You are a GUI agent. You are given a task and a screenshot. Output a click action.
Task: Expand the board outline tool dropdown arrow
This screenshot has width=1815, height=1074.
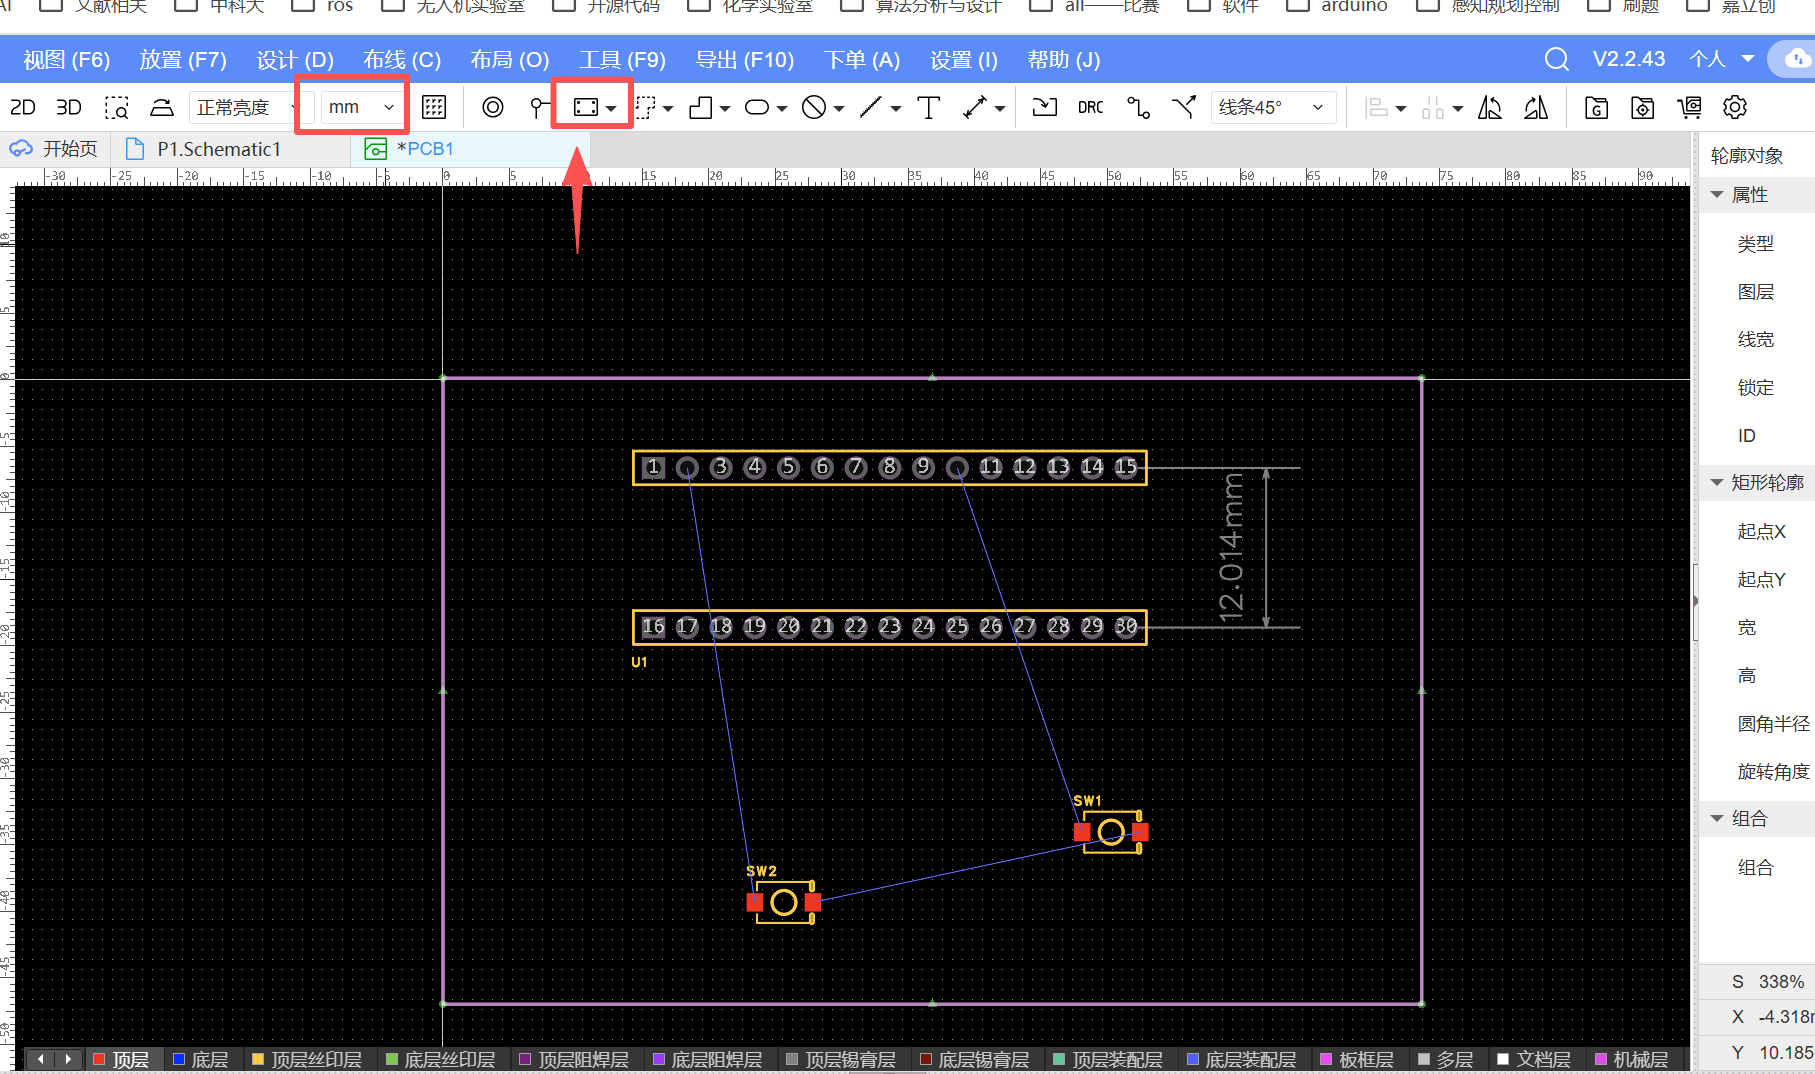point(611,108)
